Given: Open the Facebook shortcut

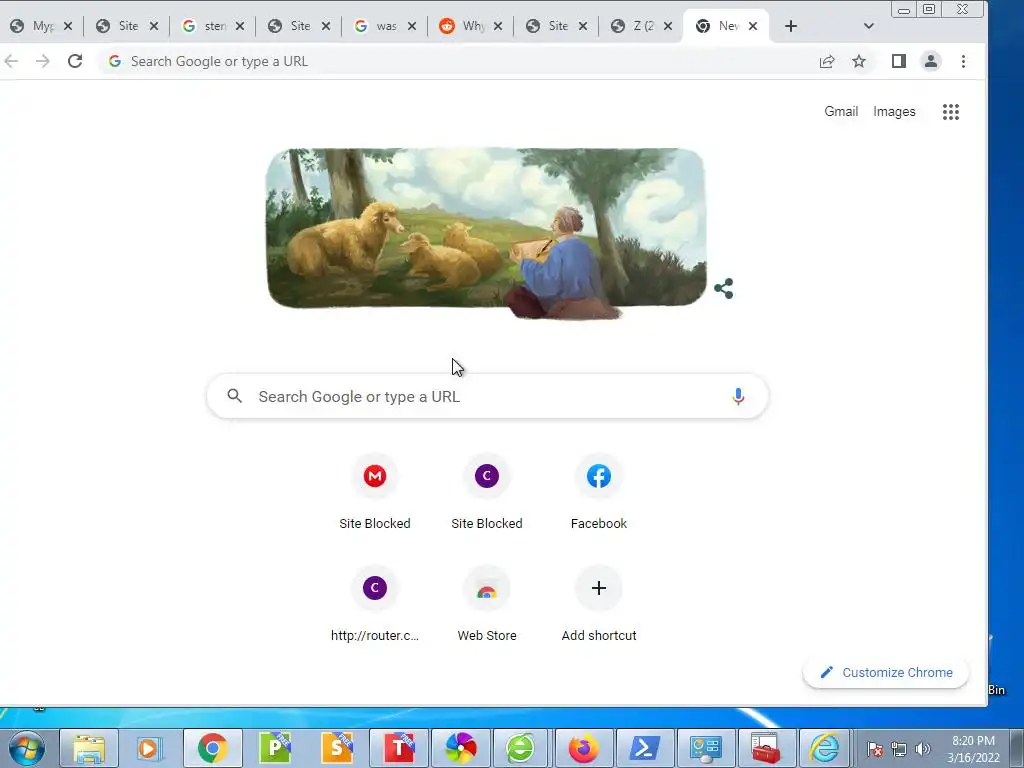Looking at the screenshot, I should click(599, 493).
